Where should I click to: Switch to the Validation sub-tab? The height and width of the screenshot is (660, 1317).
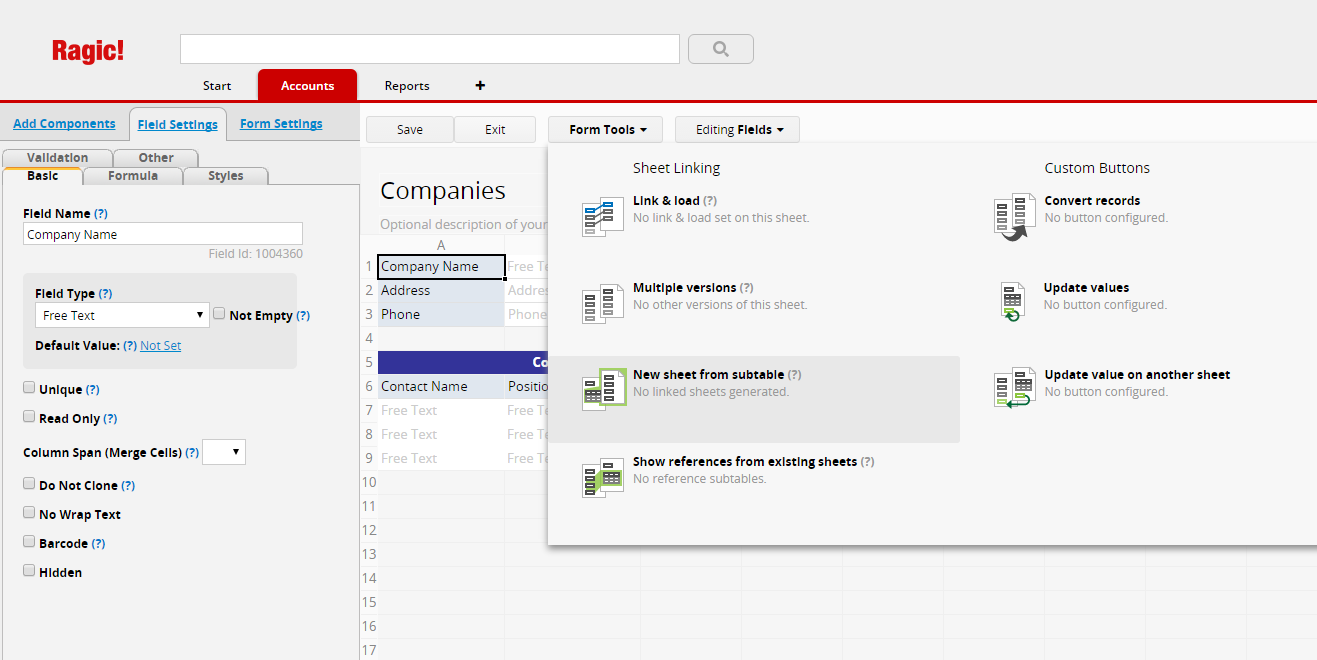coord(57,158)
